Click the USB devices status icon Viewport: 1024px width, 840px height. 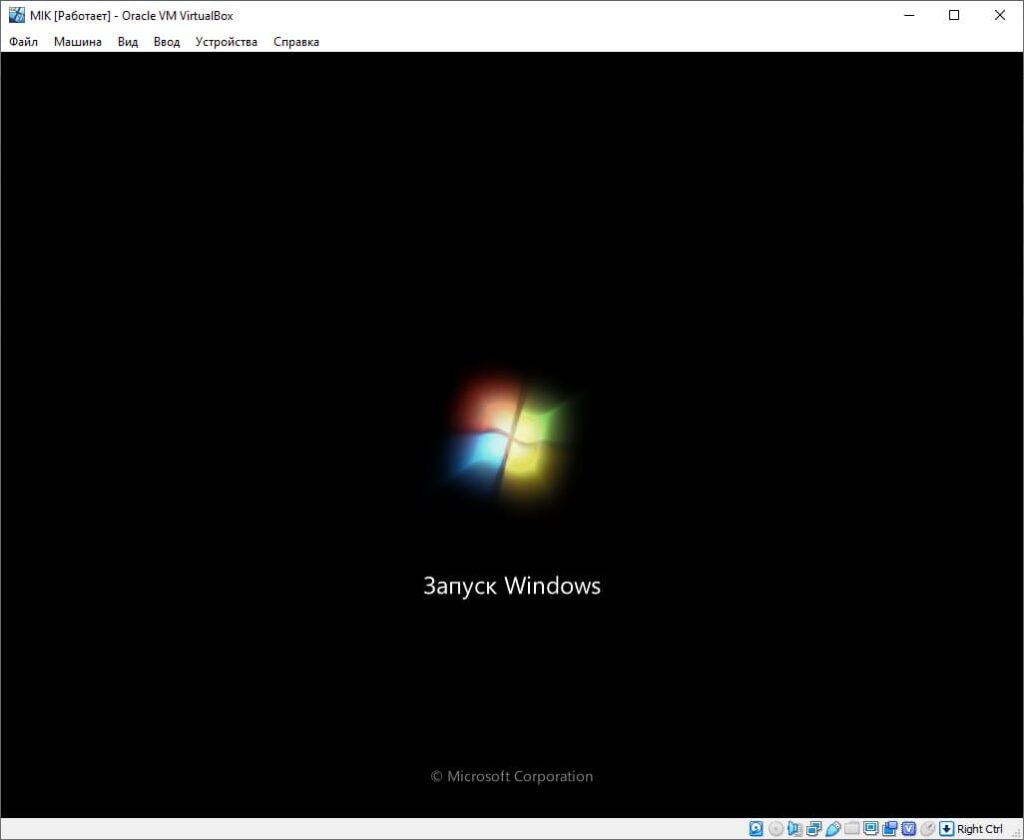click(833, 829)
